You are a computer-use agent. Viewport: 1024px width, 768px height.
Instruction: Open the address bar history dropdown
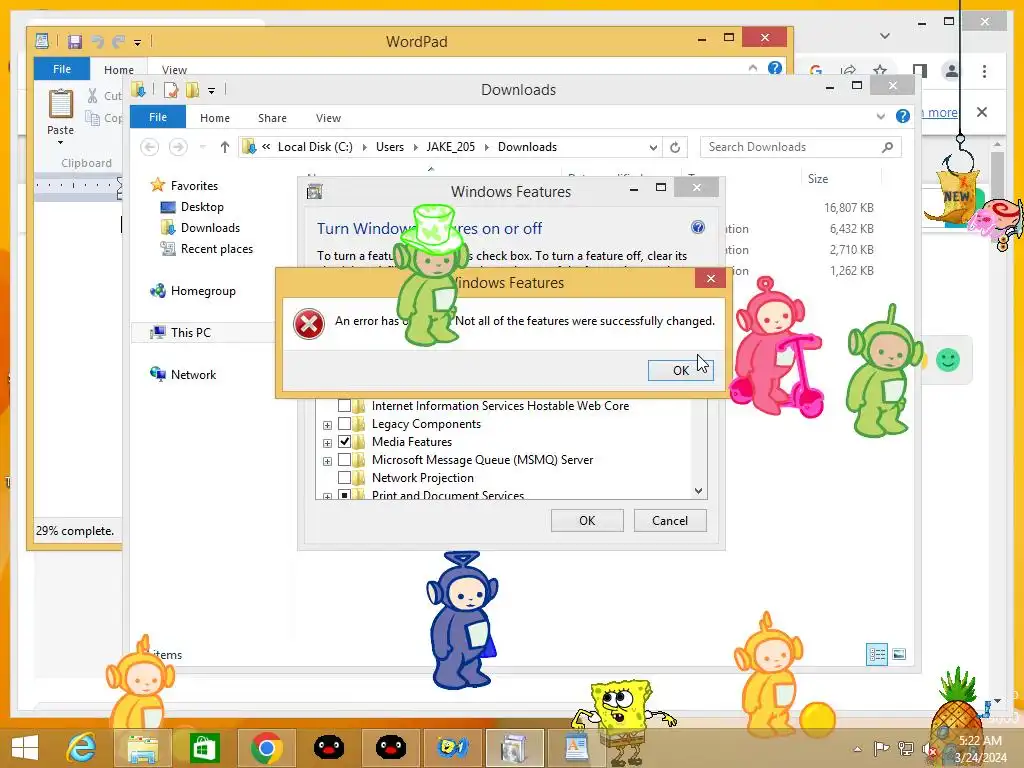pyautogui.click(x=653, y=148)
